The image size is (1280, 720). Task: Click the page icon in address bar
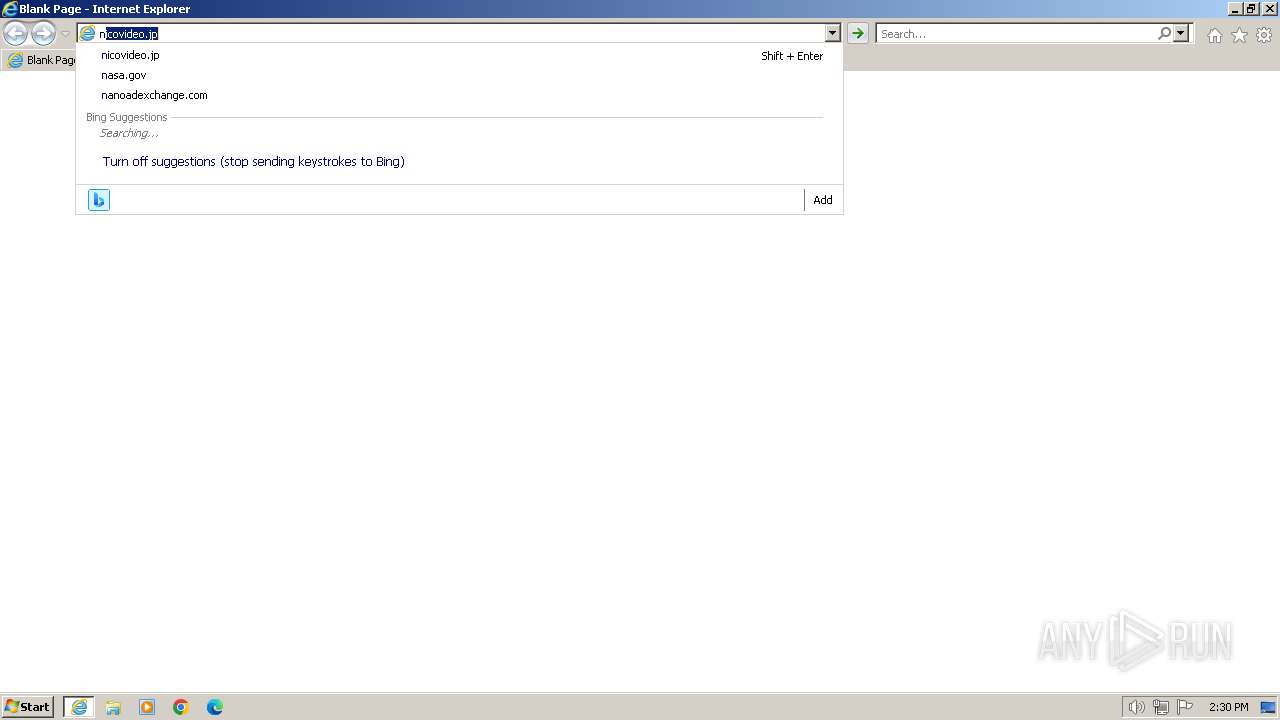[88, 34]
